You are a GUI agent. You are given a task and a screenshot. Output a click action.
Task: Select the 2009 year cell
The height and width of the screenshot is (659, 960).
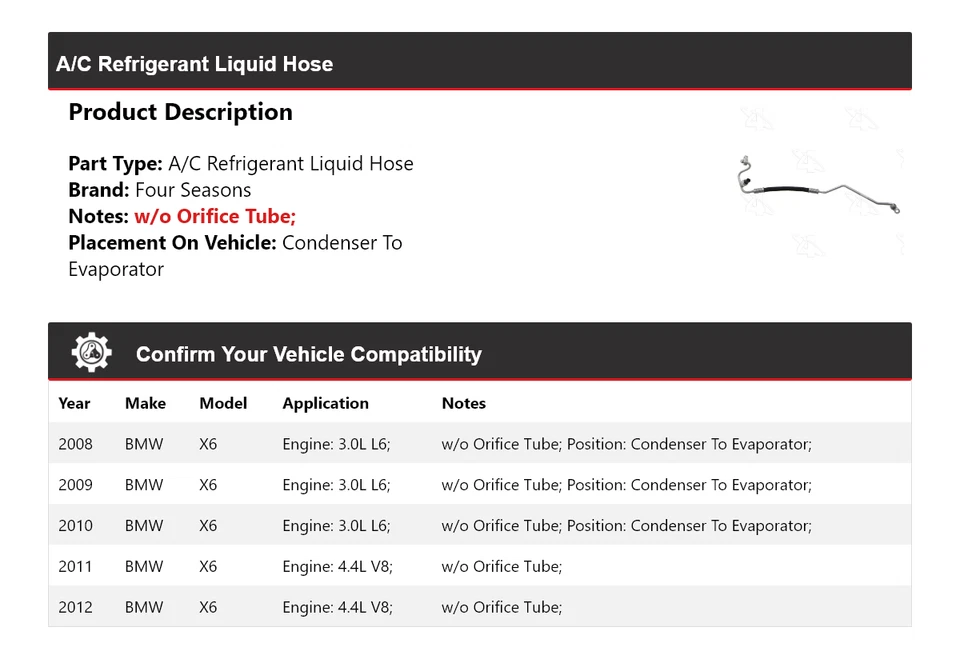tap(75, 485)
